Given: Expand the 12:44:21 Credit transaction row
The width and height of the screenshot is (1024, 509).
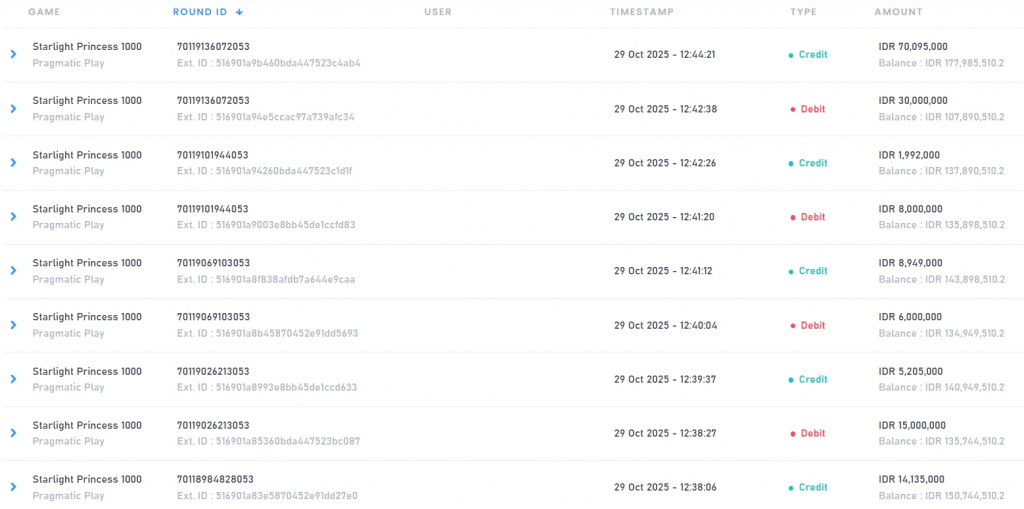Looking at the screenshot, I should click(x=13, y=54).
